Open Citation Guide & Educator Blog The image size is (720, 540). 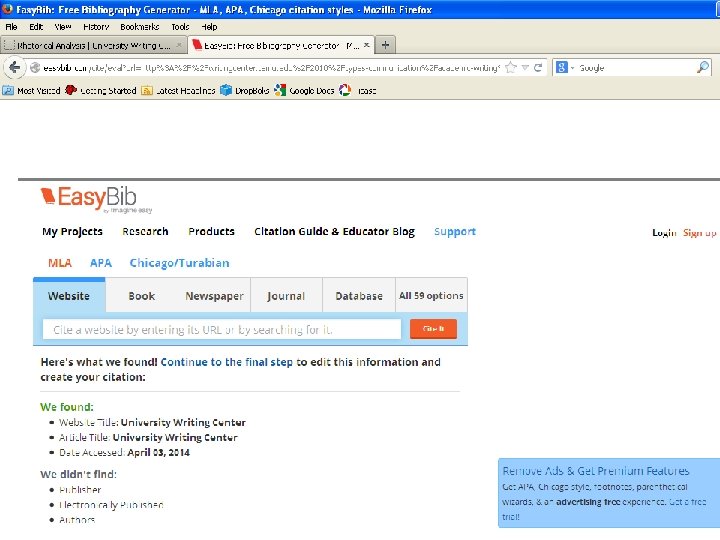(334, 231)
